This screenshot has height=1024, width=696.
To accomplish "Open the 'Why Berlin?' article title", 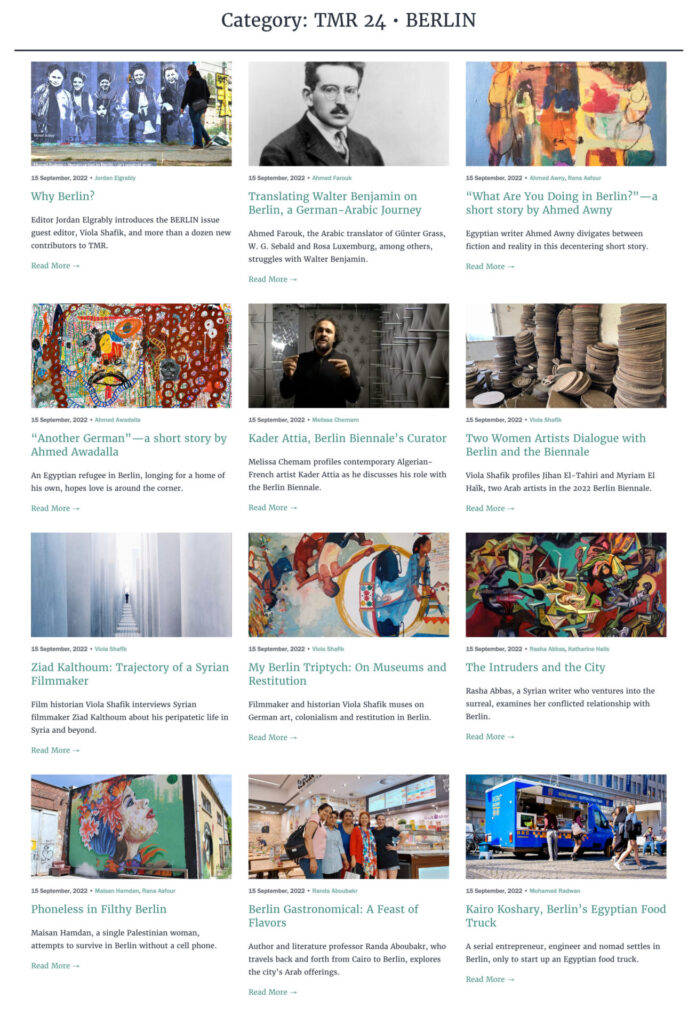I will coord(63,196).
